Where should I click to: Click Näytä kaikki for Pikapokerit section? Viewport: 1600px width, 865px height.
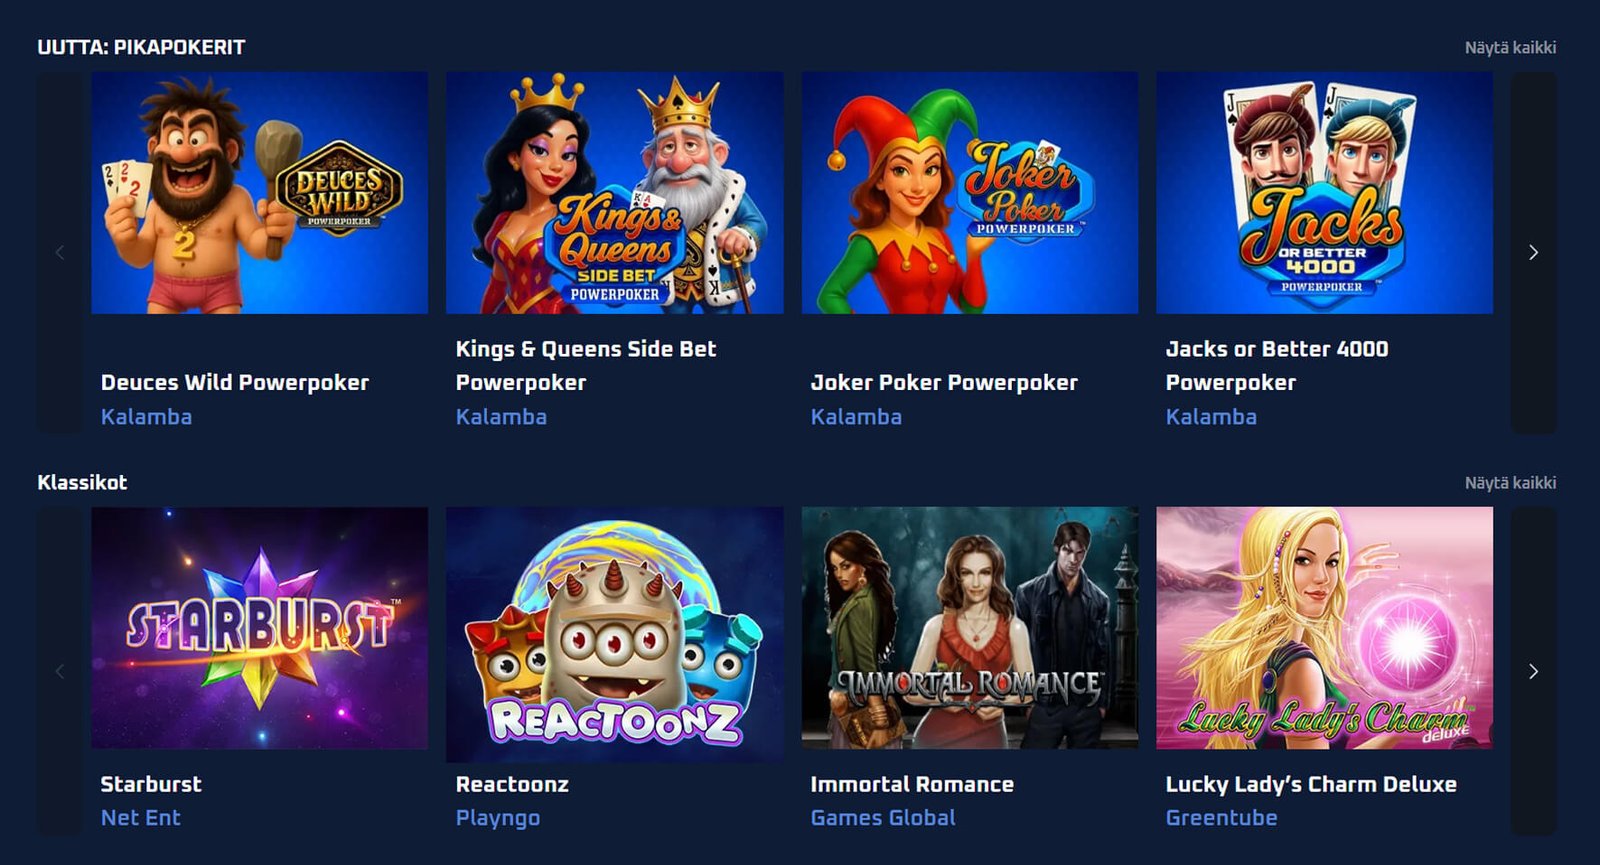[x=1510, y=47]
